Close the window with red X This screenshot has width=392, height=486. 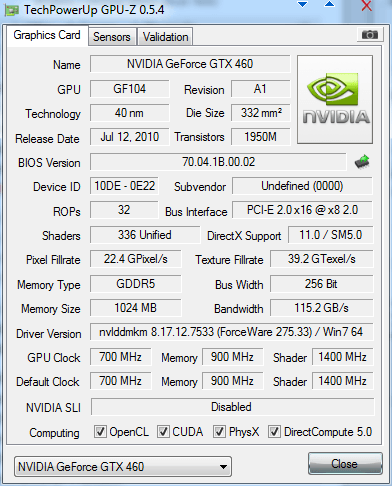tap(367, 5)
